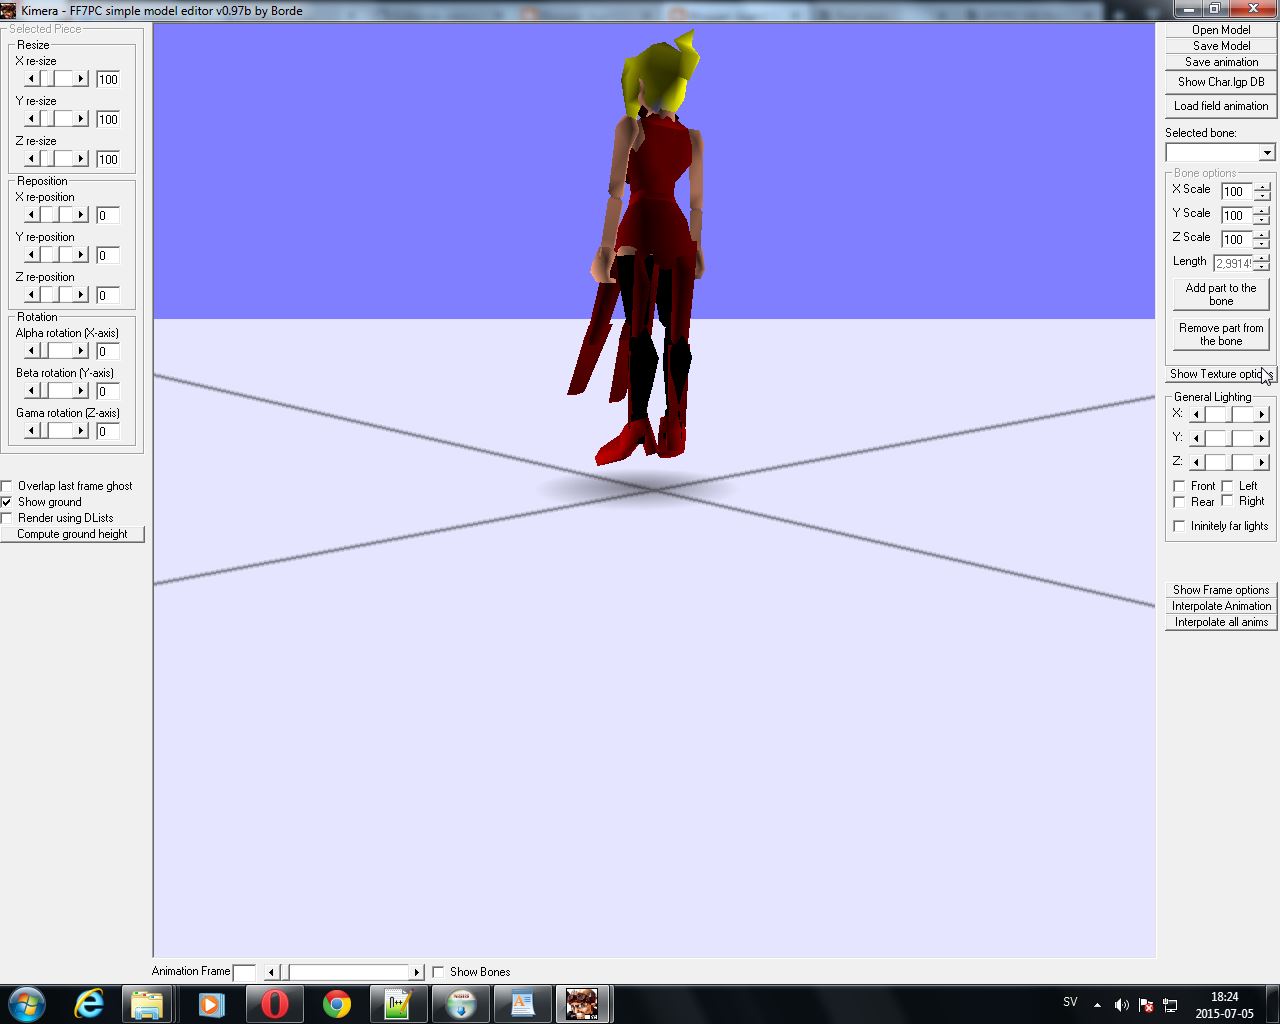Open the Windows Start menu
Image resolution: width=1280 pixels, height=1024 pixels.
[x=27, y=1003]
